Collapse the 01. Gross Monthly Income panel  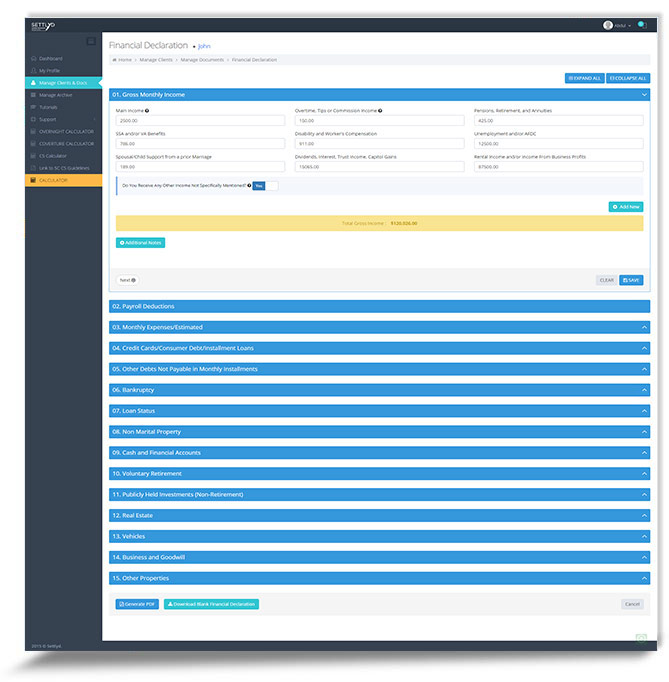point(643,94)
